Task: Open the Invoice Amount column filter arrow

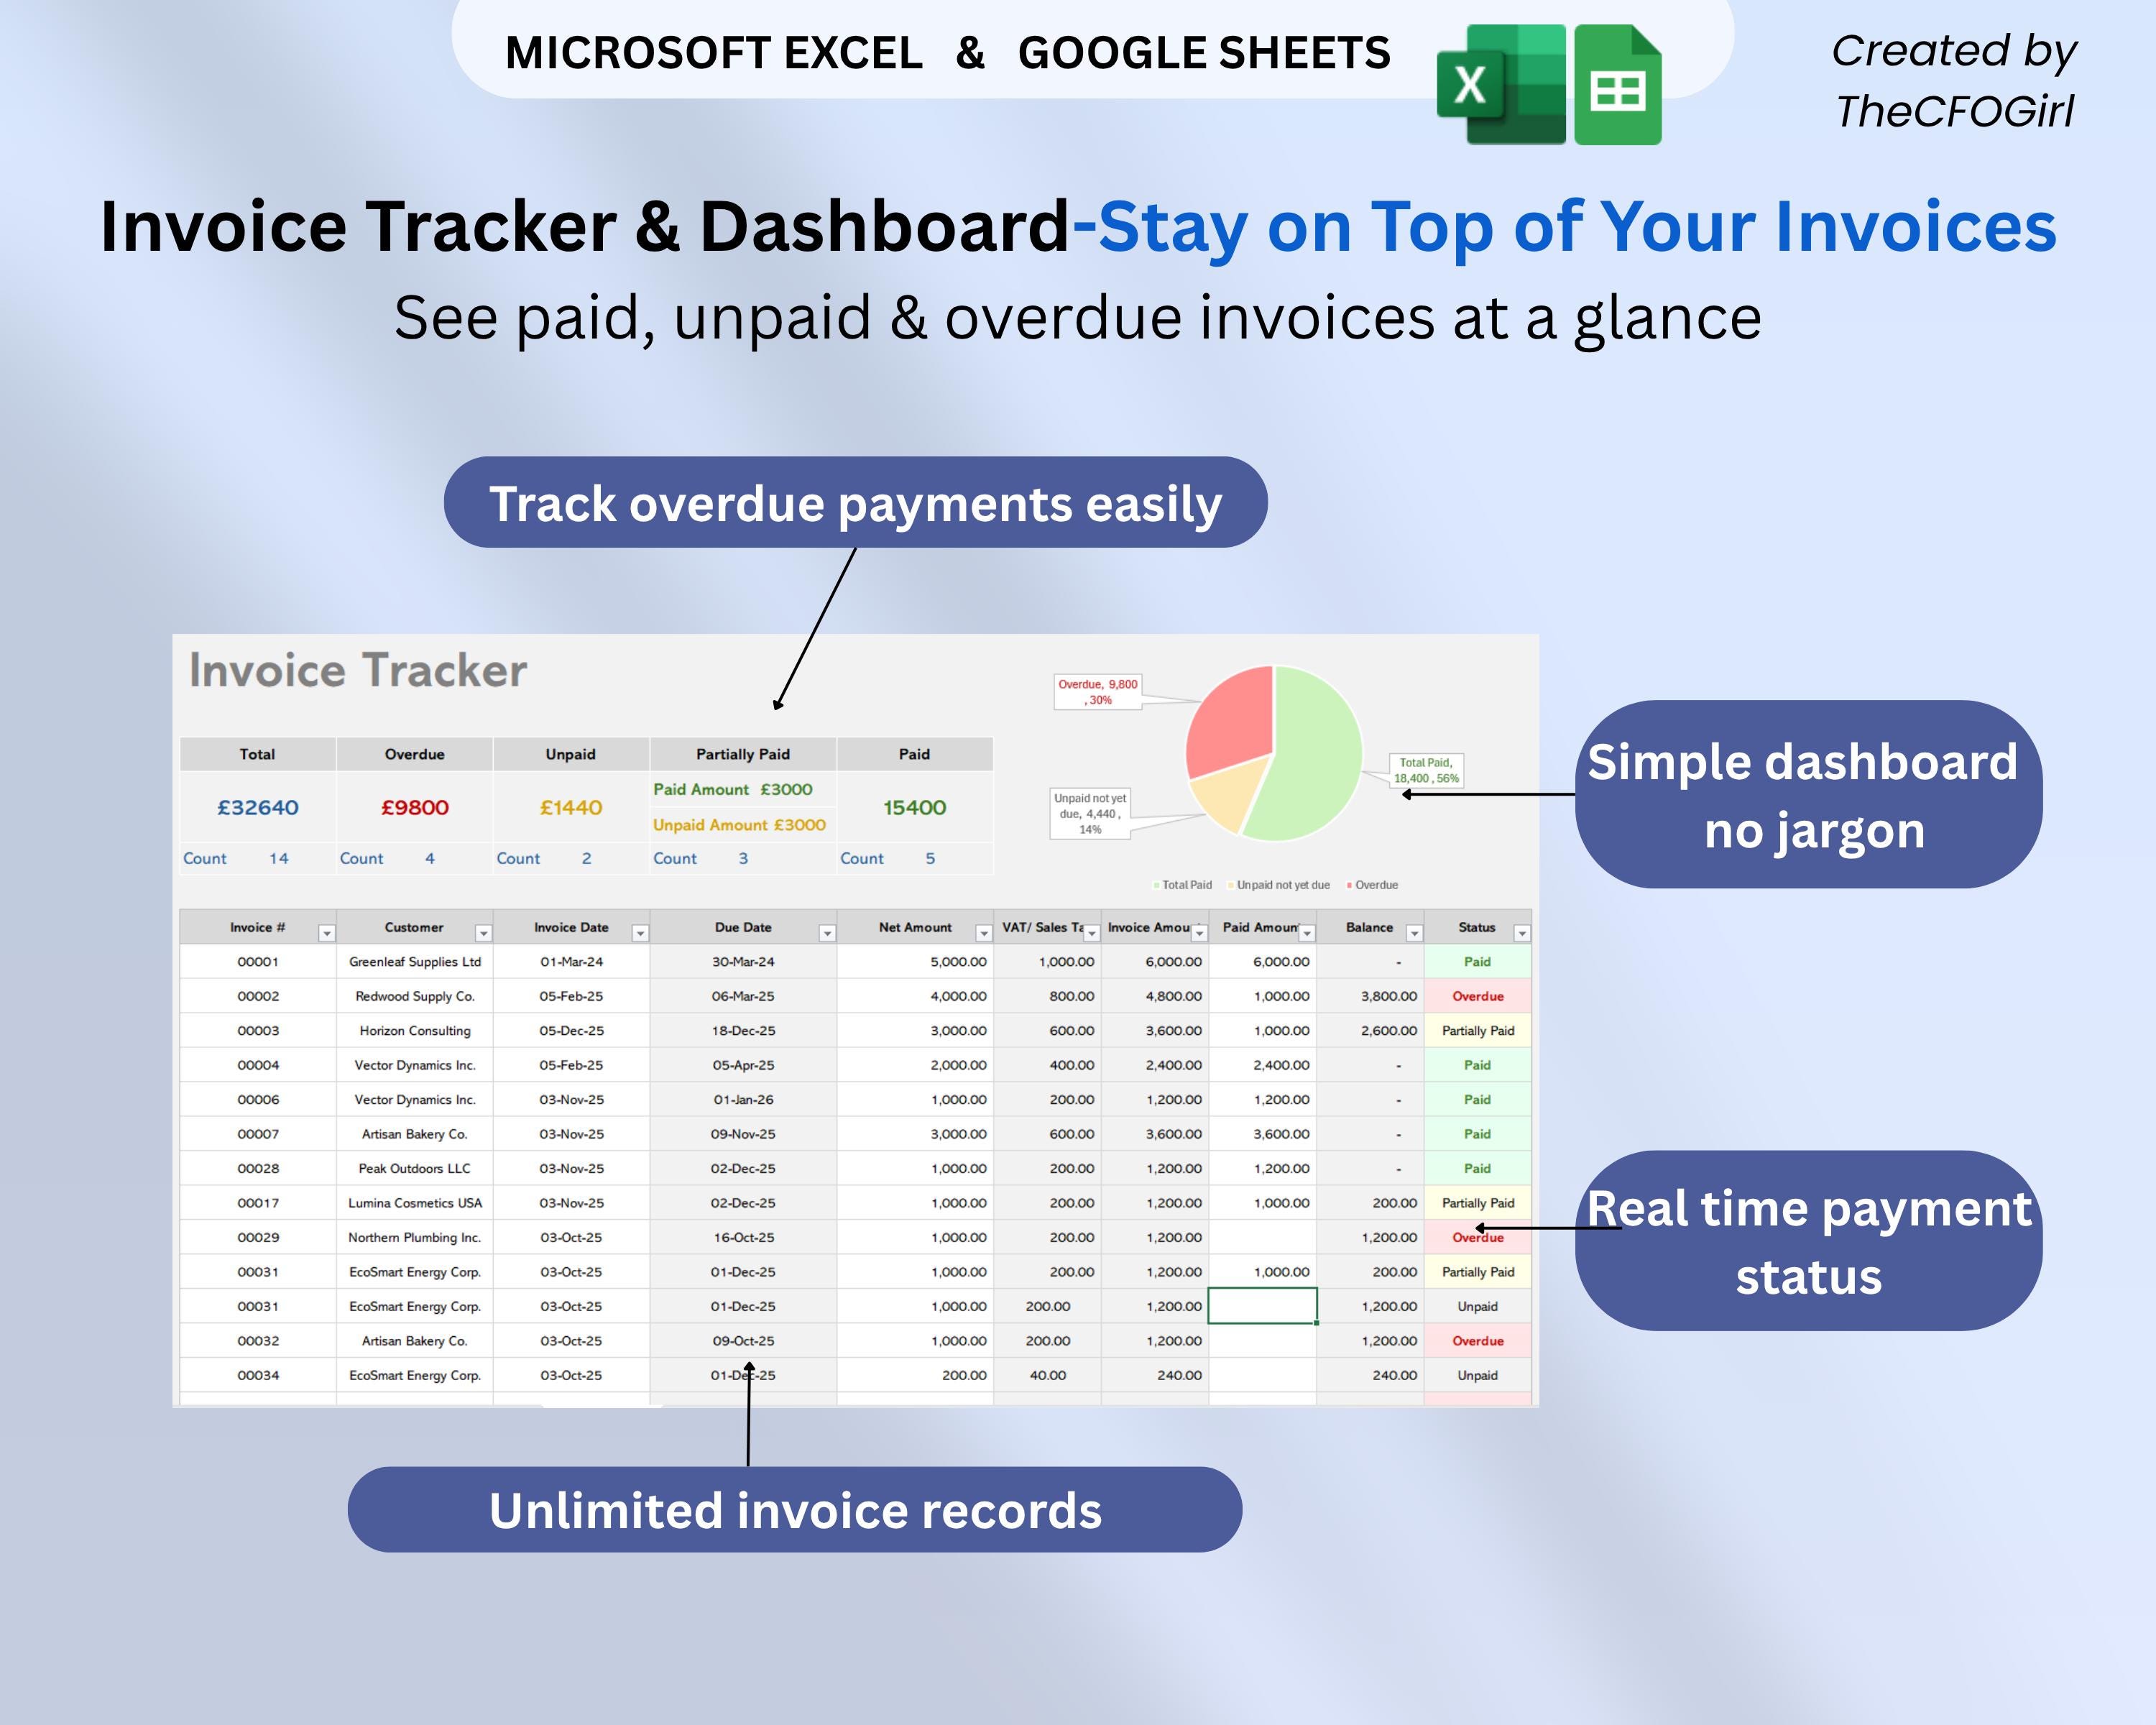Action: (x=1200, y=933)
